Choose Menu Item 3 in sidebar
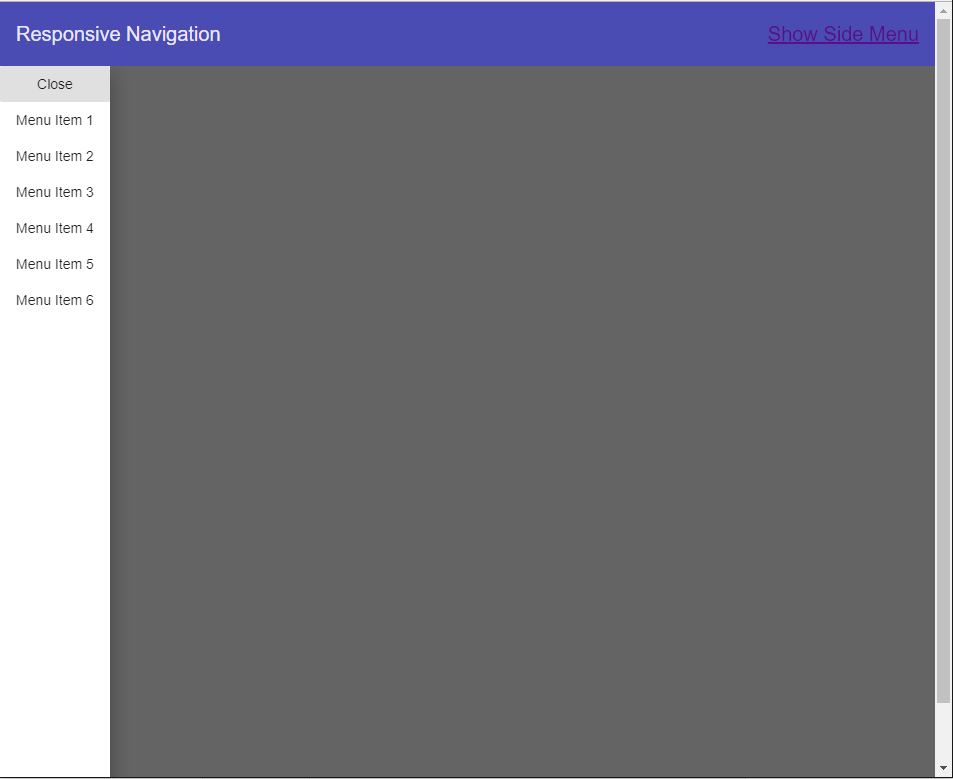The width and height of the screenshot is (953, 779). (55, 192)
